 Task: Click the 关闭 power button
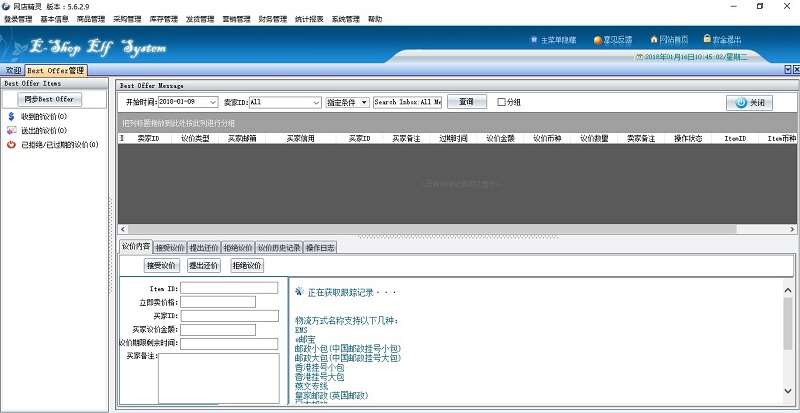click(749, 103)
